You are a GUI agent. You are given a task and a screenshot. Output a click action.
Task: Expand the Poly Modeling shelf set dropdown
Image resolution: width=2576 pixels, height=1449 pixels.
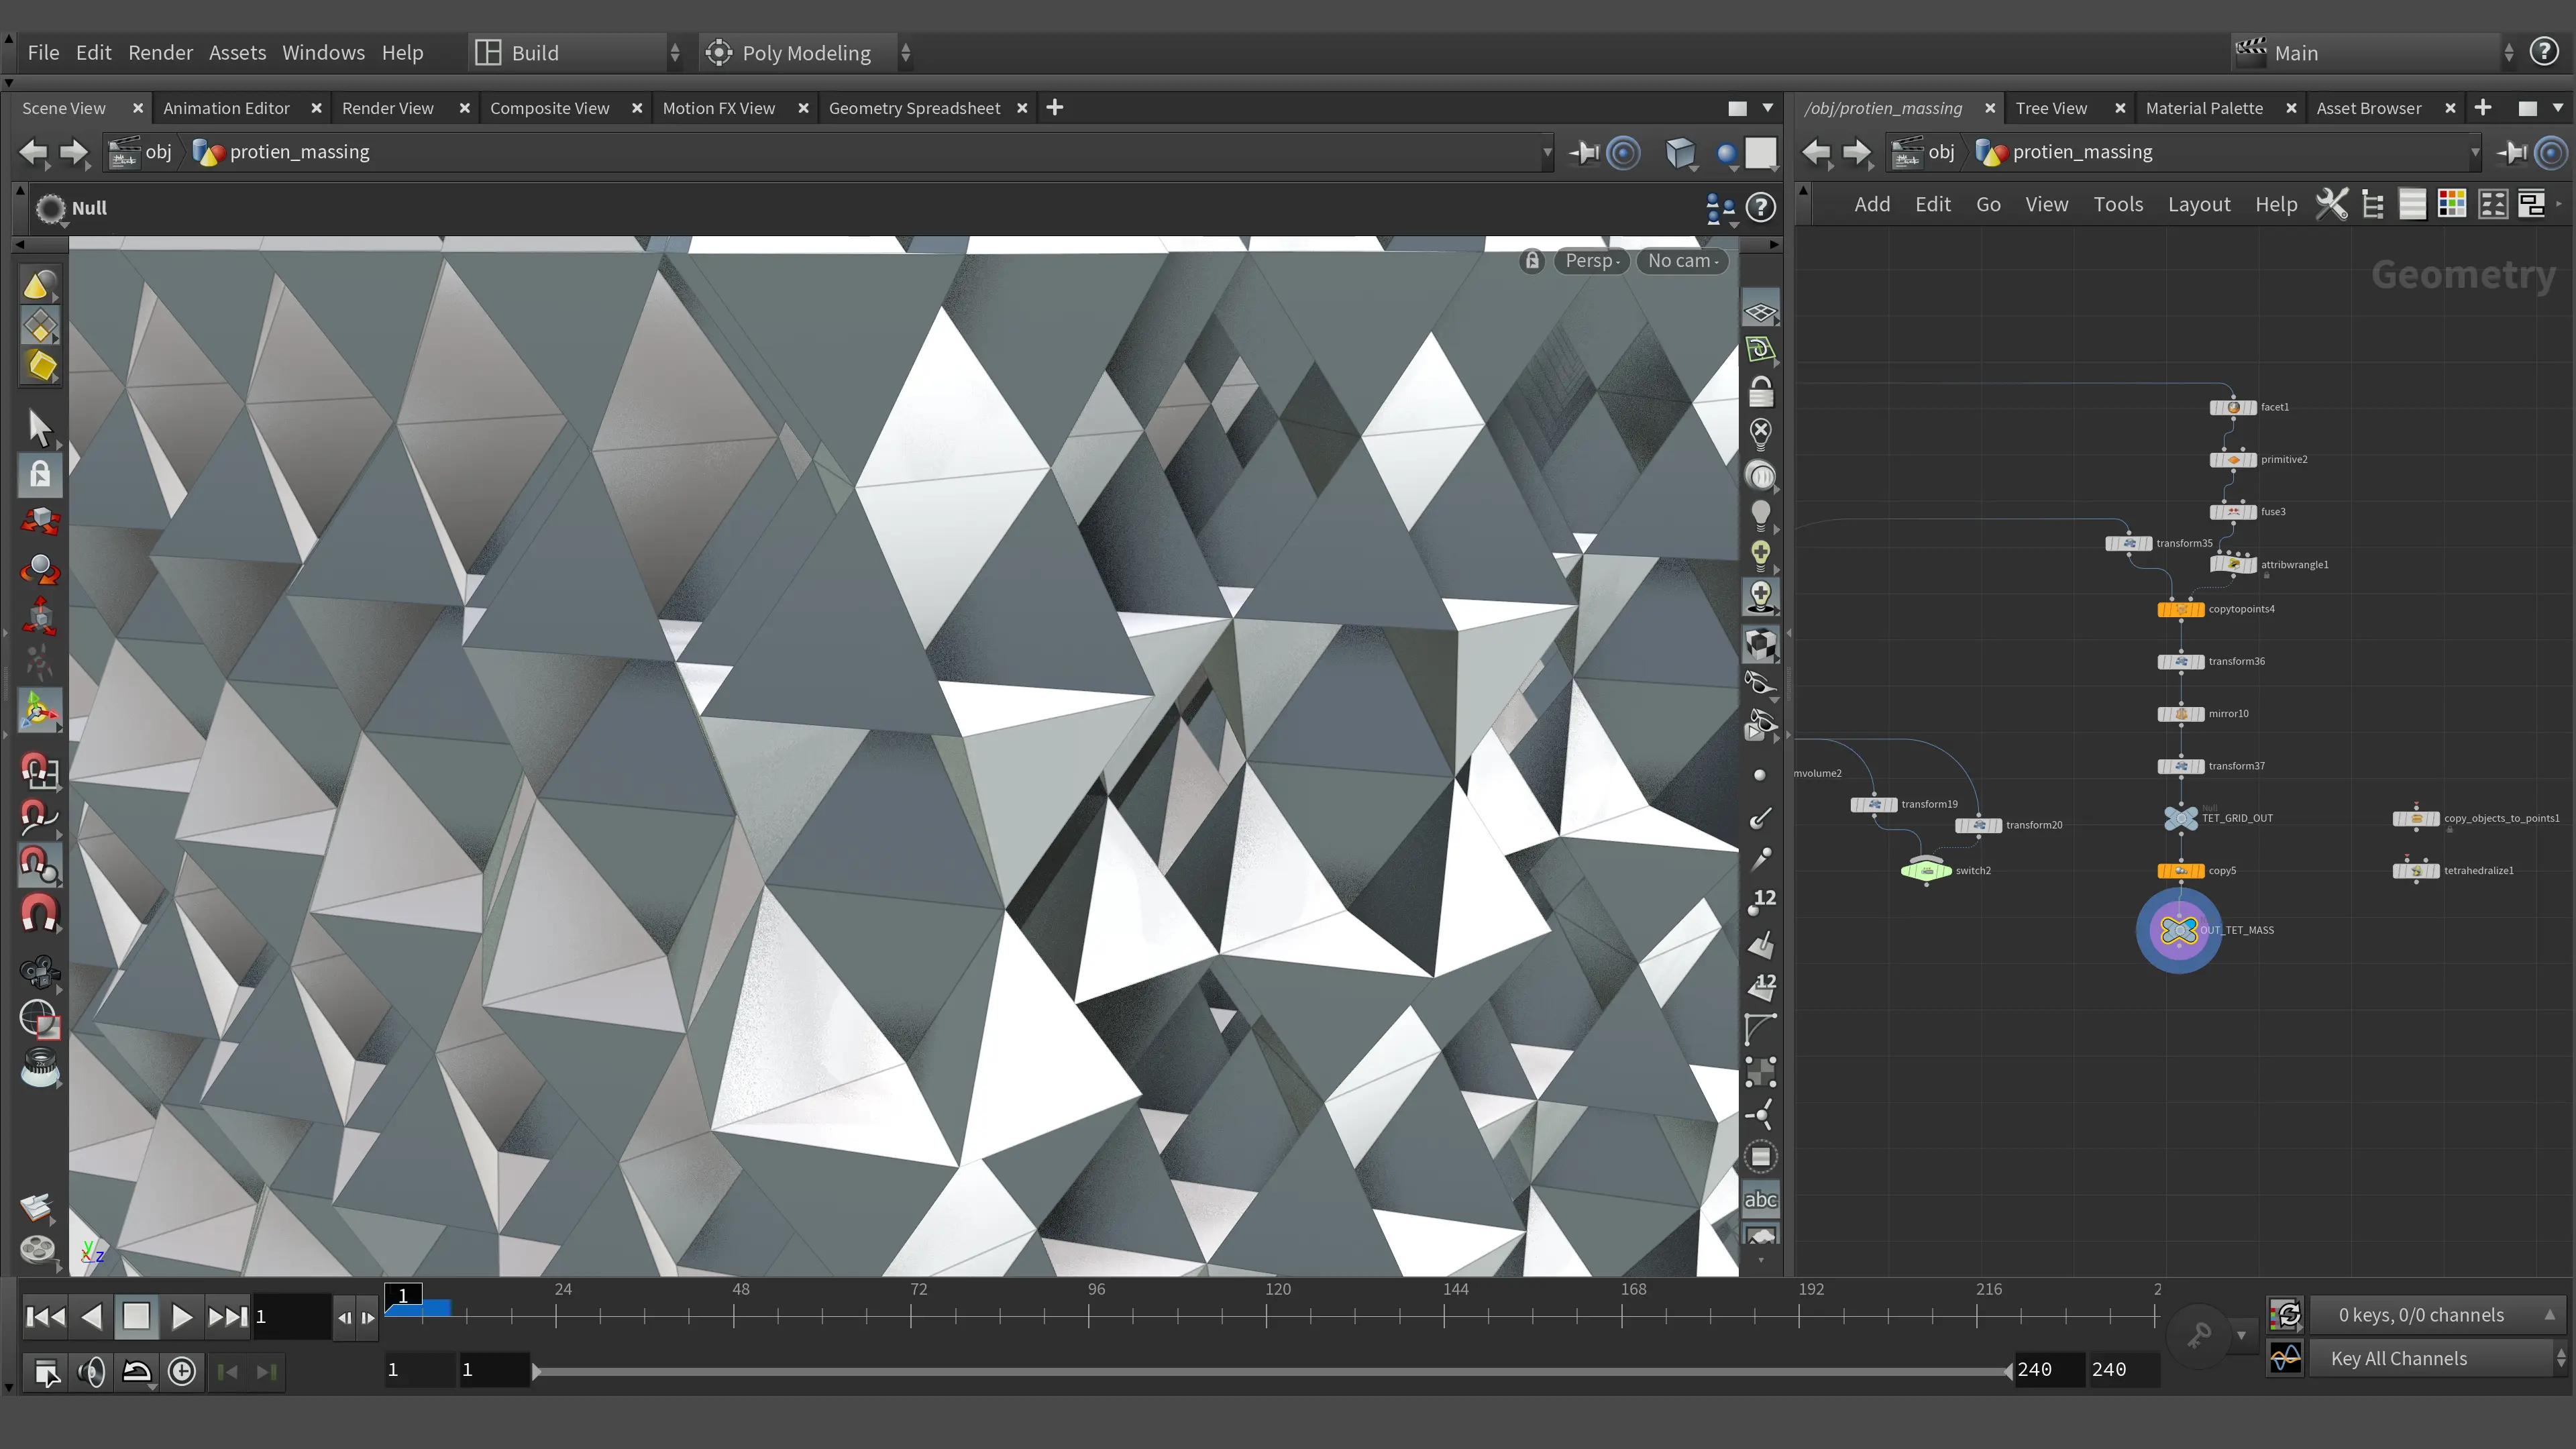click(x=905, y=53)
